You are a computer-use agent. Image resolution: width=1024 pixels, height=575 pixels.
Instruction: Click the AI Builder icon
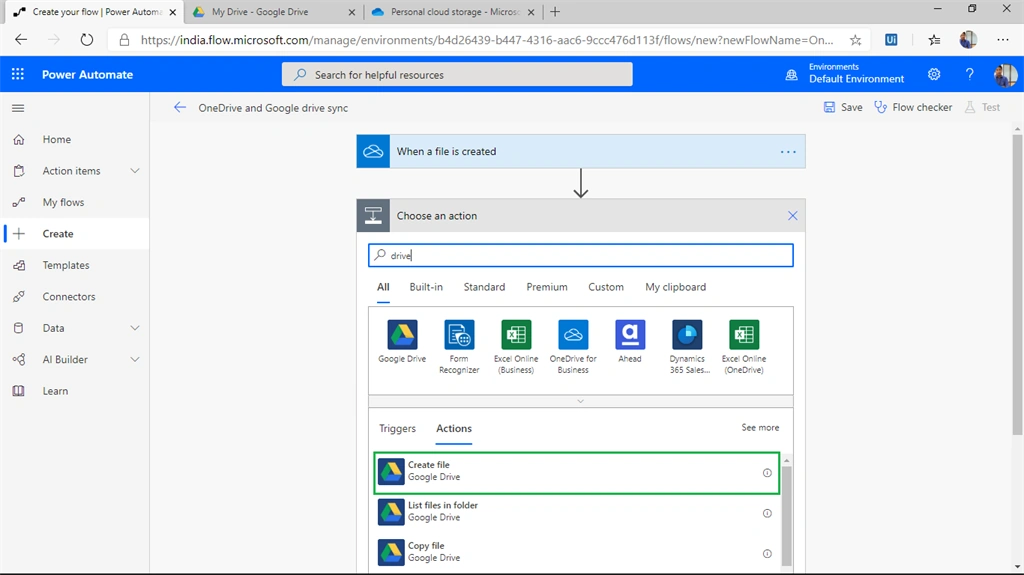(19, 359)
